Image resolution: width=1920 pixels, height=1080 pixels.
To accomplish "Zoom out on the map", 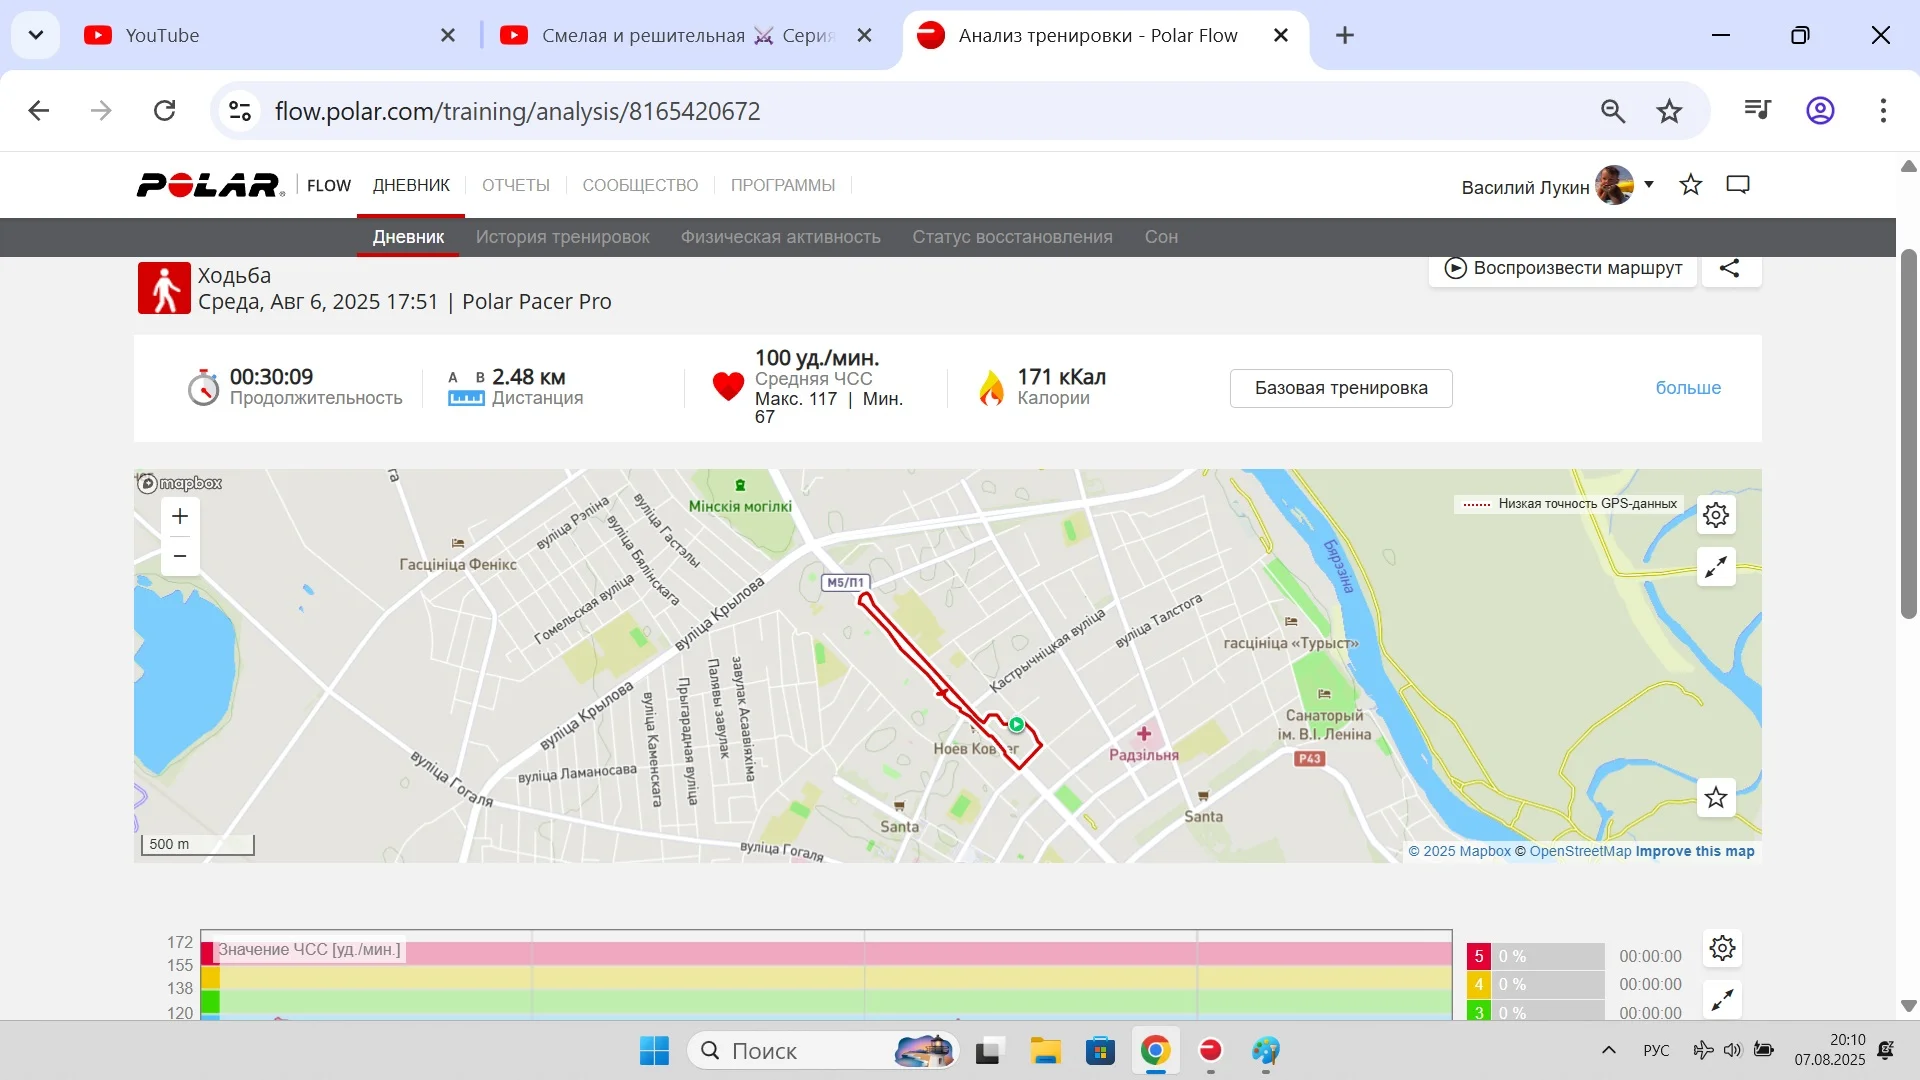I will pyautogui.click(x=180, y=556).
